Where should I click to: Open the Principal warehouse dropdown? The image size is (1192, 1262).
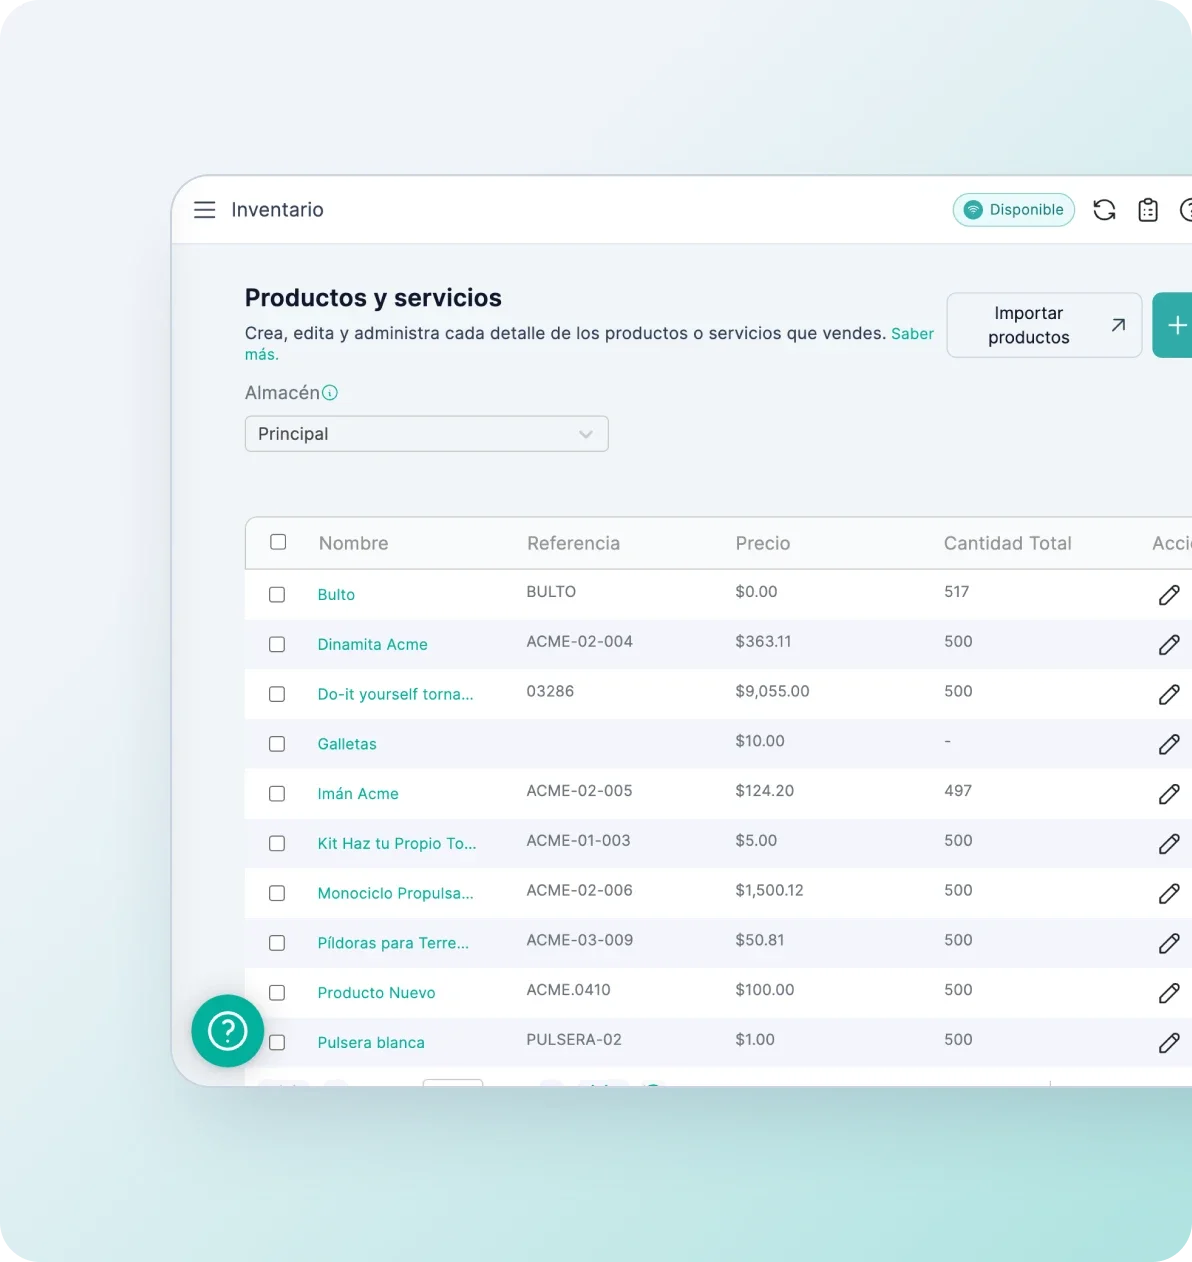pyautogui.click(x=426, y=434)
